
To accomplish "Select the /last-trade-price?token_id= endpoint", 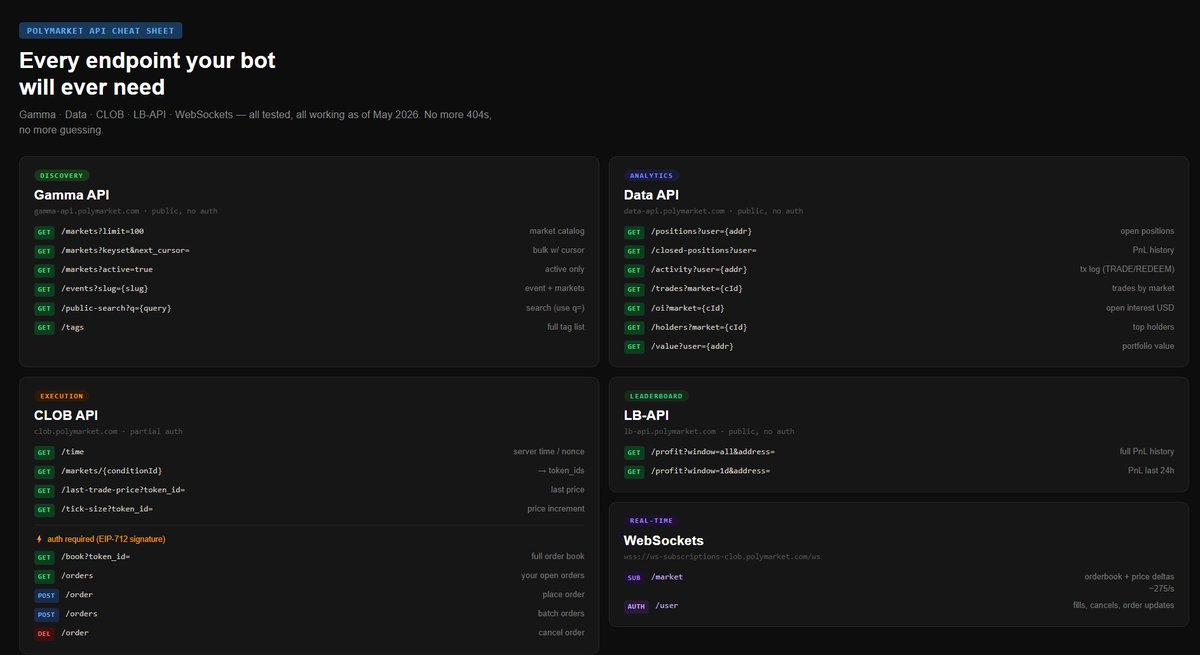I will [123, 490].
